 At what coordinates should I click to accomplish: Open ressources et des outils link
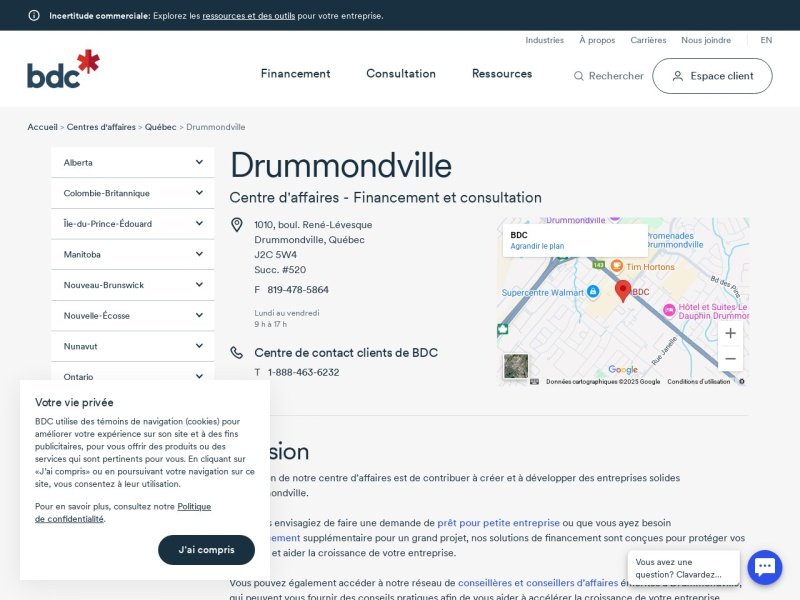pos(248,16)
